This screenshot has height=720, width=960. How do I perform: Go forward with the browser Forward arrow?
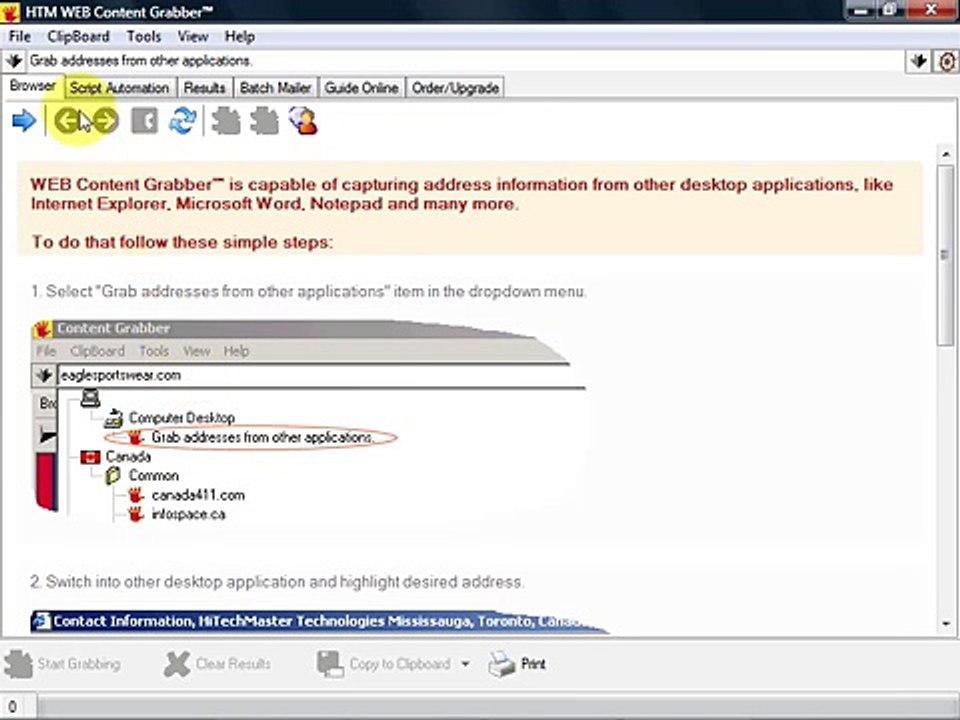(106, 121)
